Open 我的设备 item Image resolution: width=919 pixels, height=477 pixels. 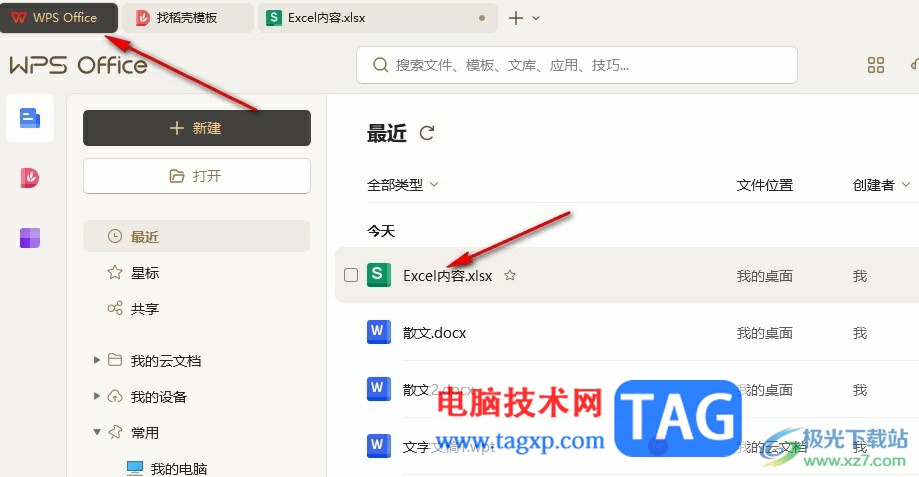tap(159, 397)
